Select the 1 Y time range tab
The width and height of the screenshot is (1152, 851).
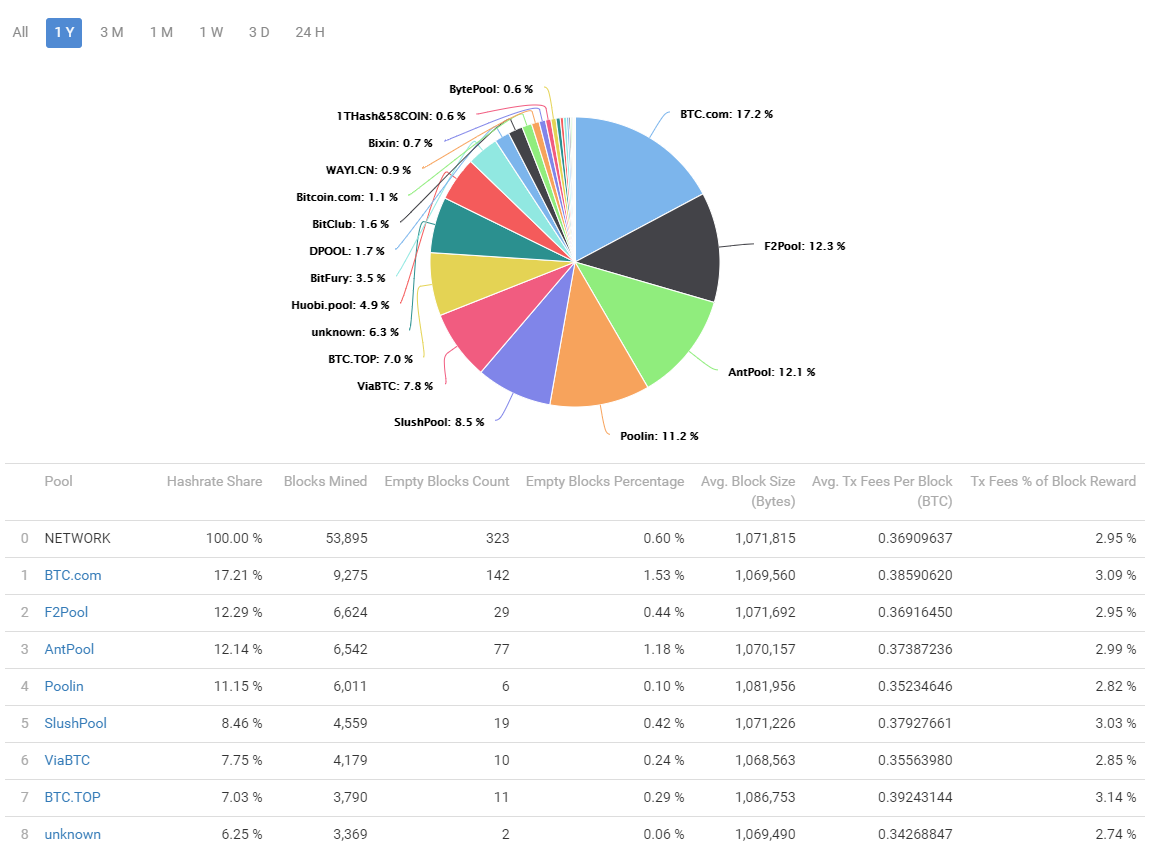[64, 32]
